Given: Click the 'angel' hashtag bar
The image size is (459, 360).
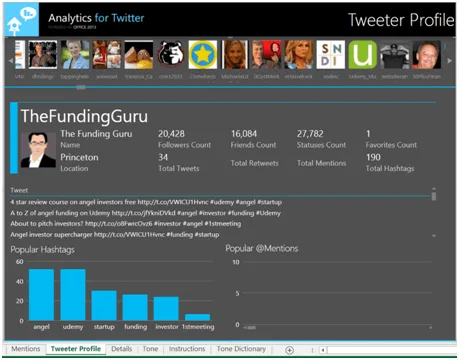Looking at the screenshot, I should 41,295.
